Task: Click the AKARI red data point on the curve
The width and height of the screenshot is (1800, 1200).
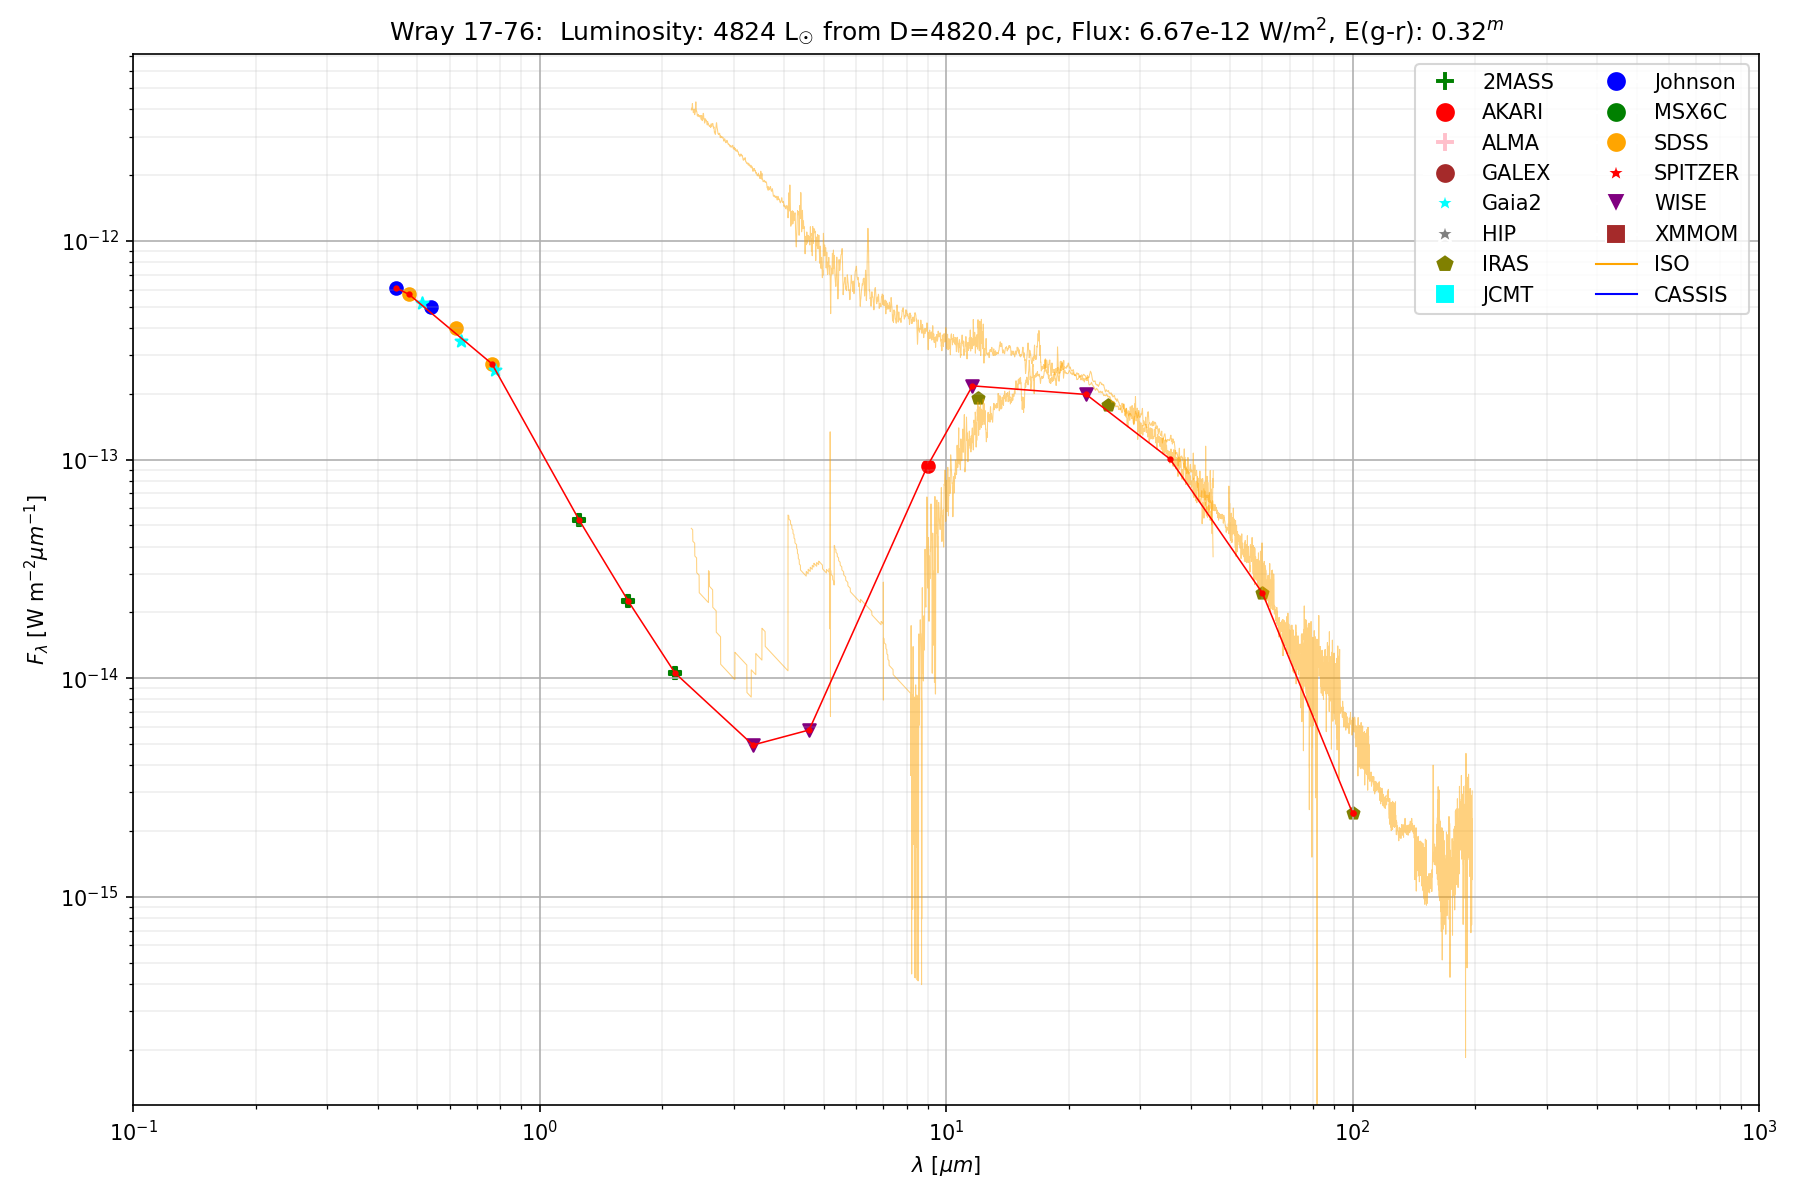Action: 928,467
